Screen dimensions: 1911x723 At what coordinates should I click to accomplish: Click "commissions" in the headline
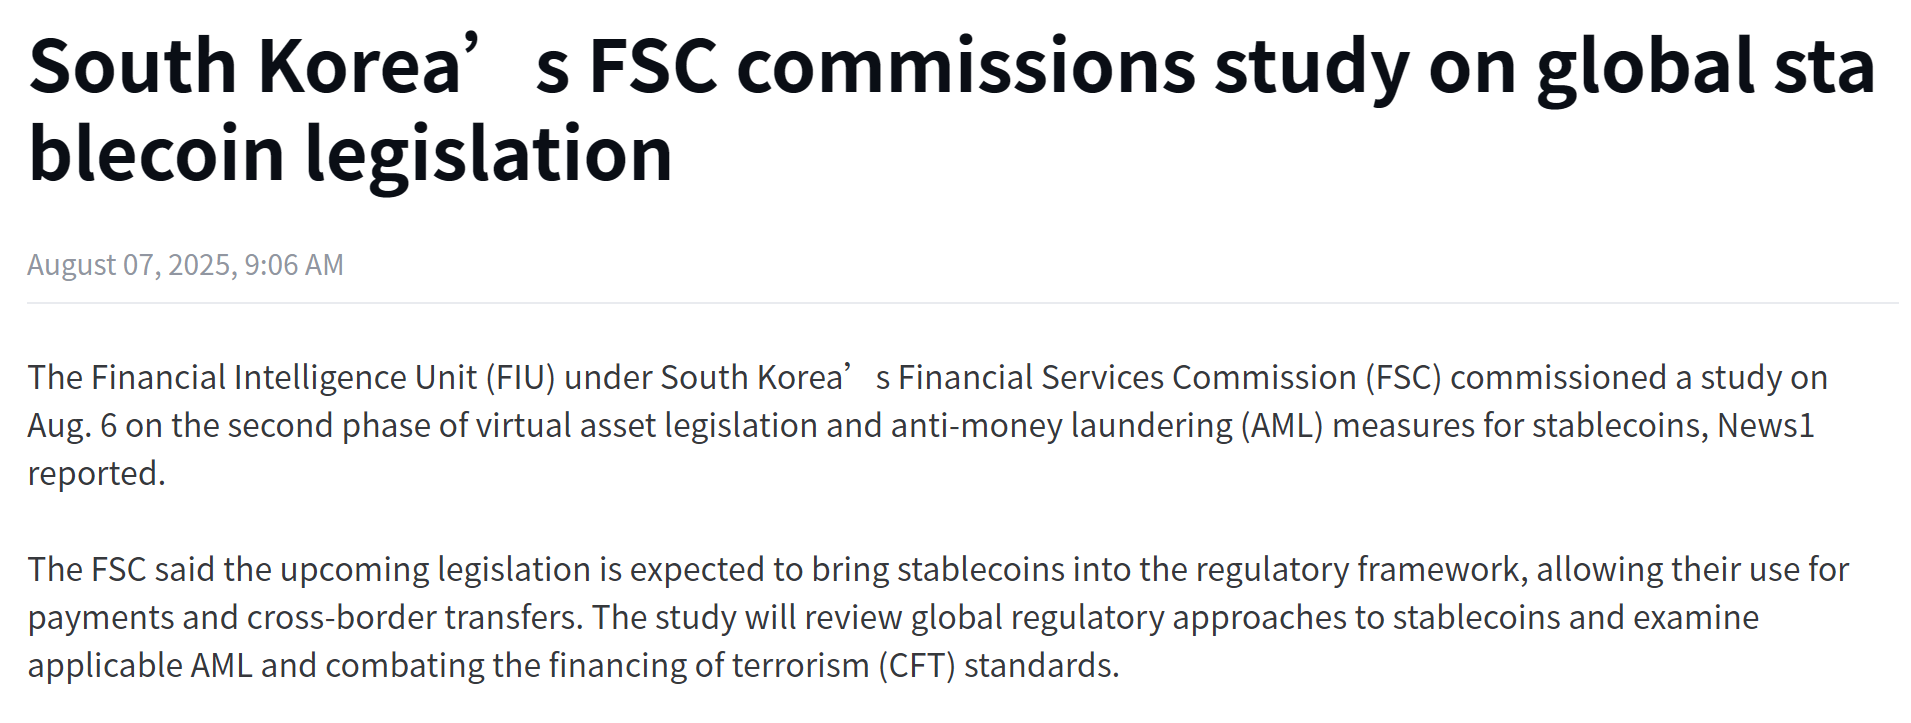966,68
